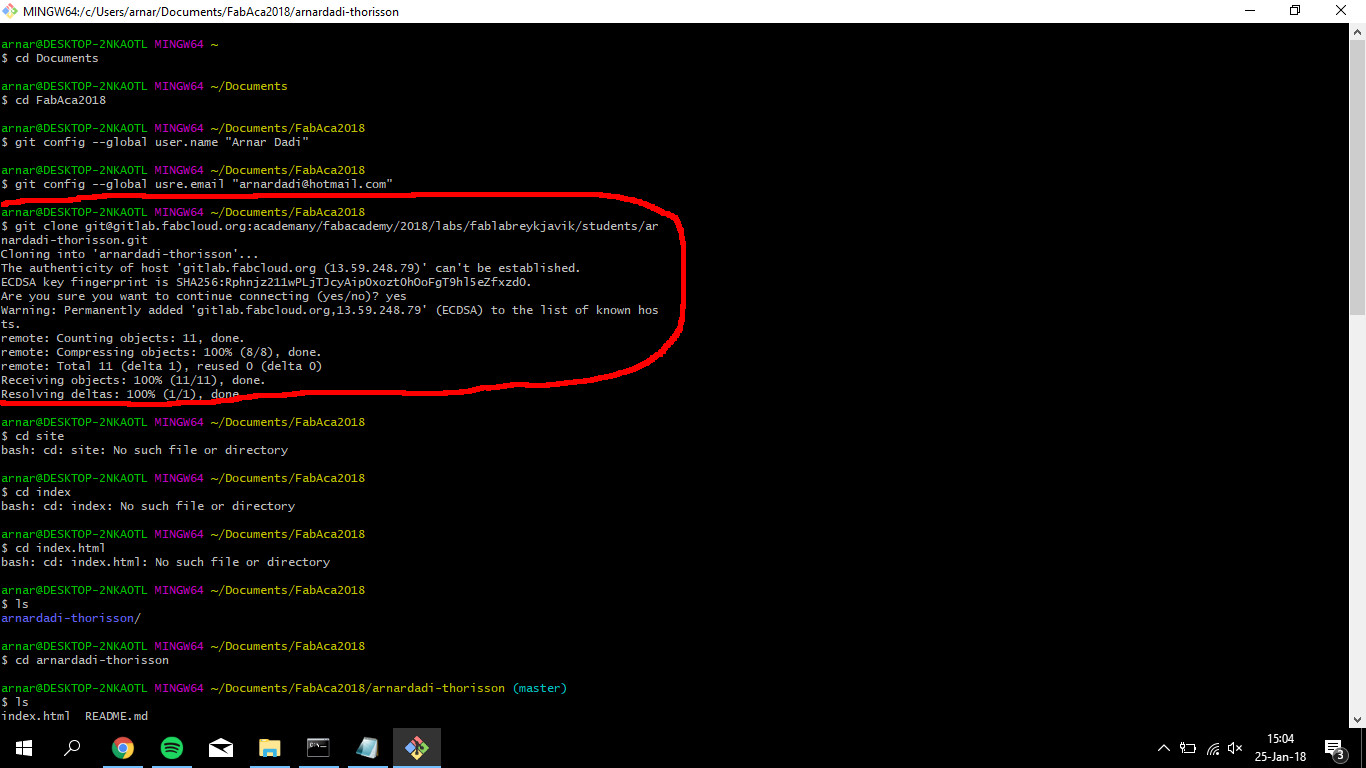Open Google Chrome from the taskbar

click(123, 748)
